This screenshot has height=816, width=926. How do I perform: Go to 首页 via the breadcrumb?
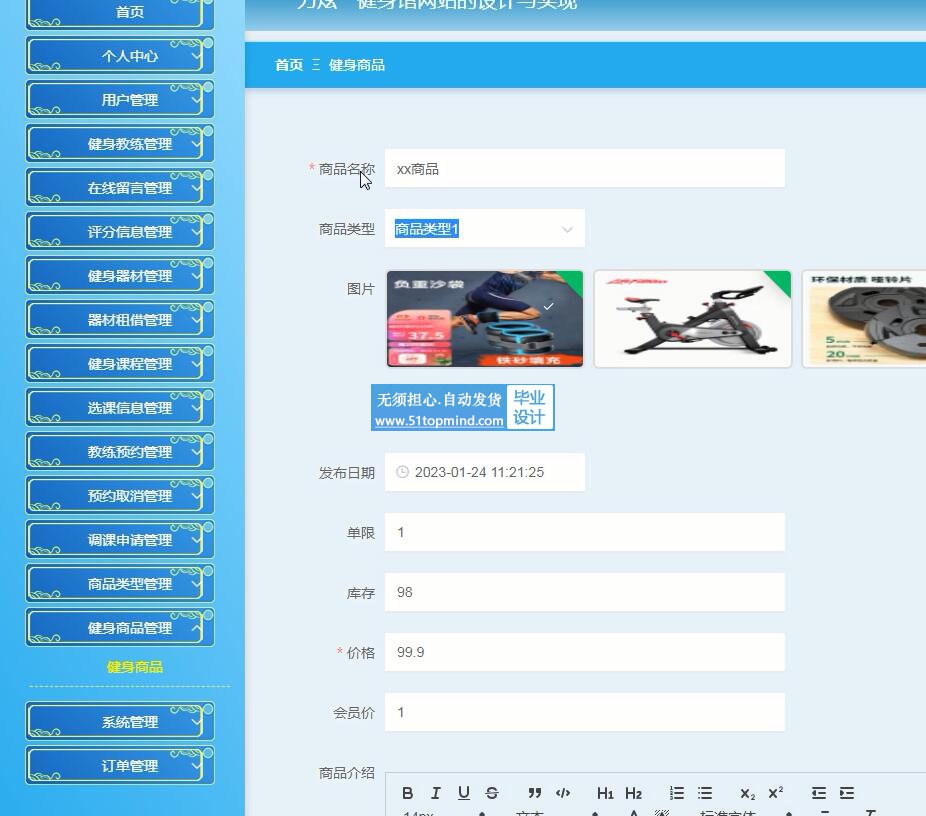click(289, 65)
